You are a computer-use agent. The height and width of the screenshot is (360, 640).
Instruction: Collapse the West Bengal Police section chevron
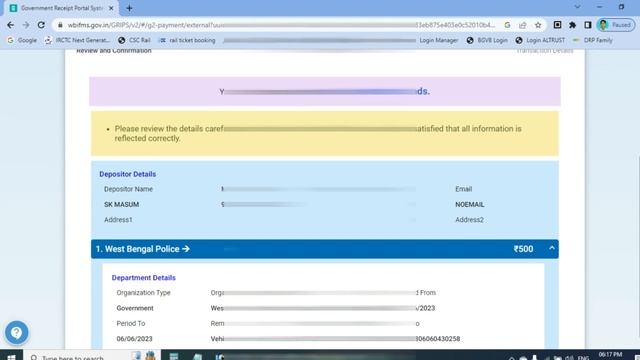tap(552, 248)
